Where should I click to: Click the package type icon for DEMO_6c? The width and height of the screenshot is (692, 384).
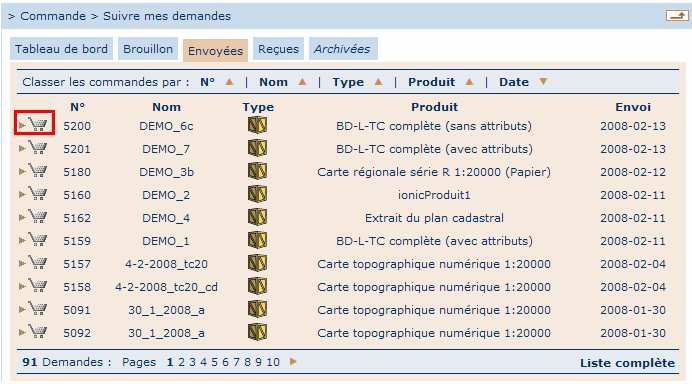257,125
